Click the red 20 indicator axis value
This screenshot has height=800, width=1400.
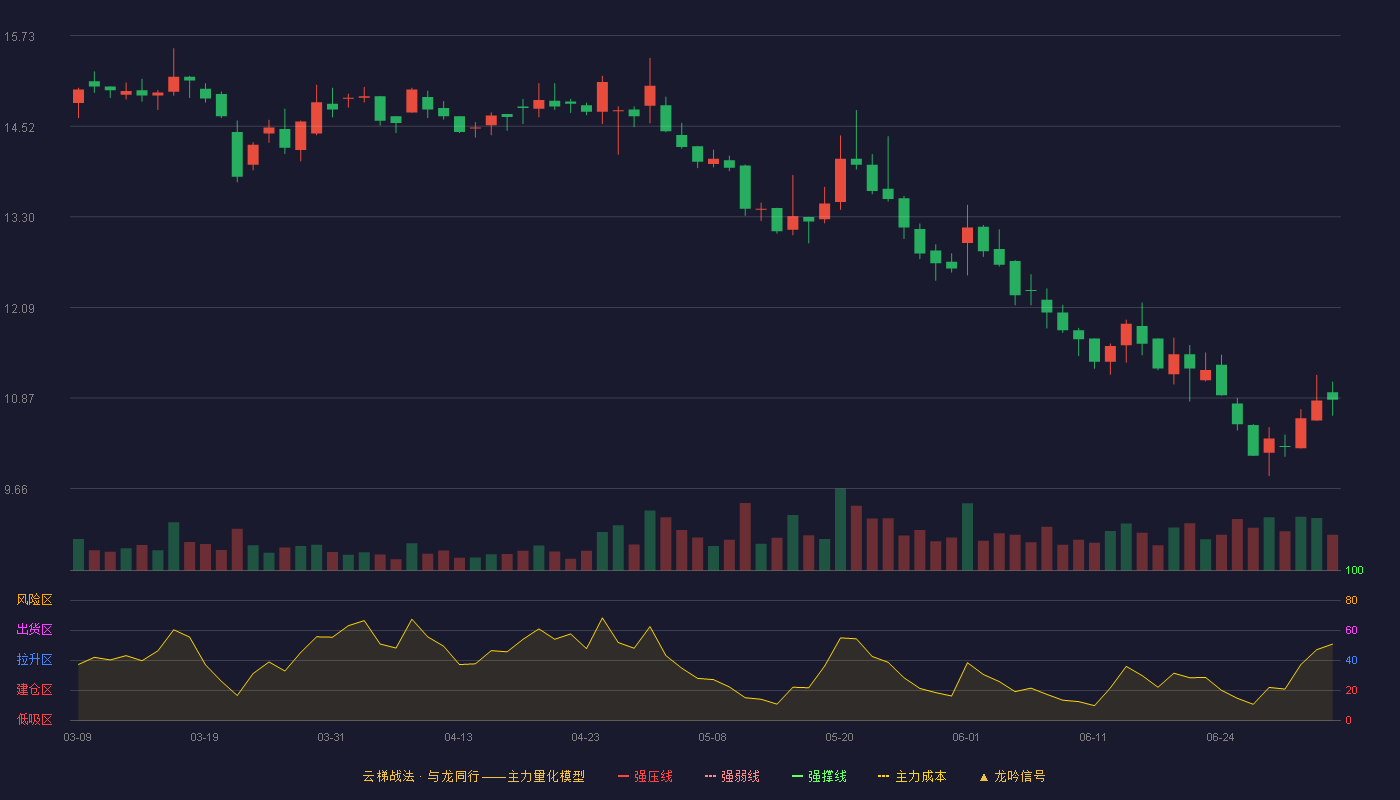click(x=1351, y=691)
